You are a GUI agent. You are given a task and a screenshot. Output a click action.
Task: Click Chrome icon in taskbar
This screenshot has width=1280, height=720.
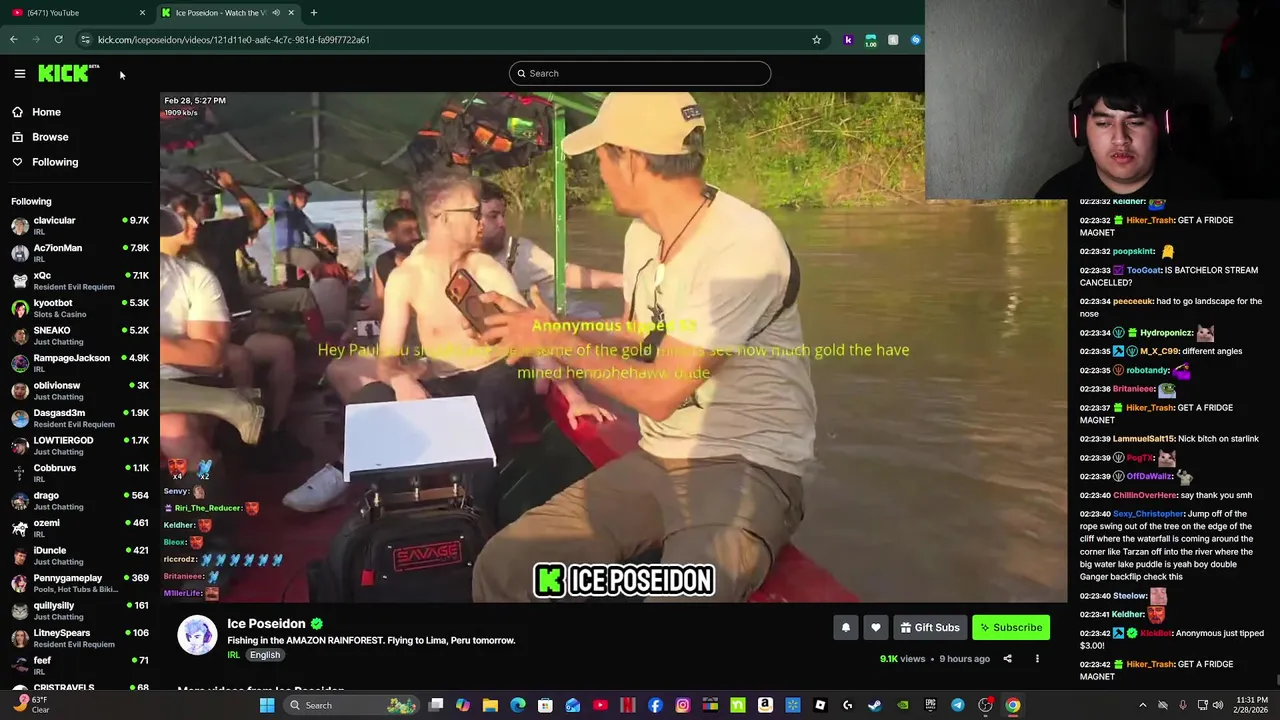[x=1013, y=705]
